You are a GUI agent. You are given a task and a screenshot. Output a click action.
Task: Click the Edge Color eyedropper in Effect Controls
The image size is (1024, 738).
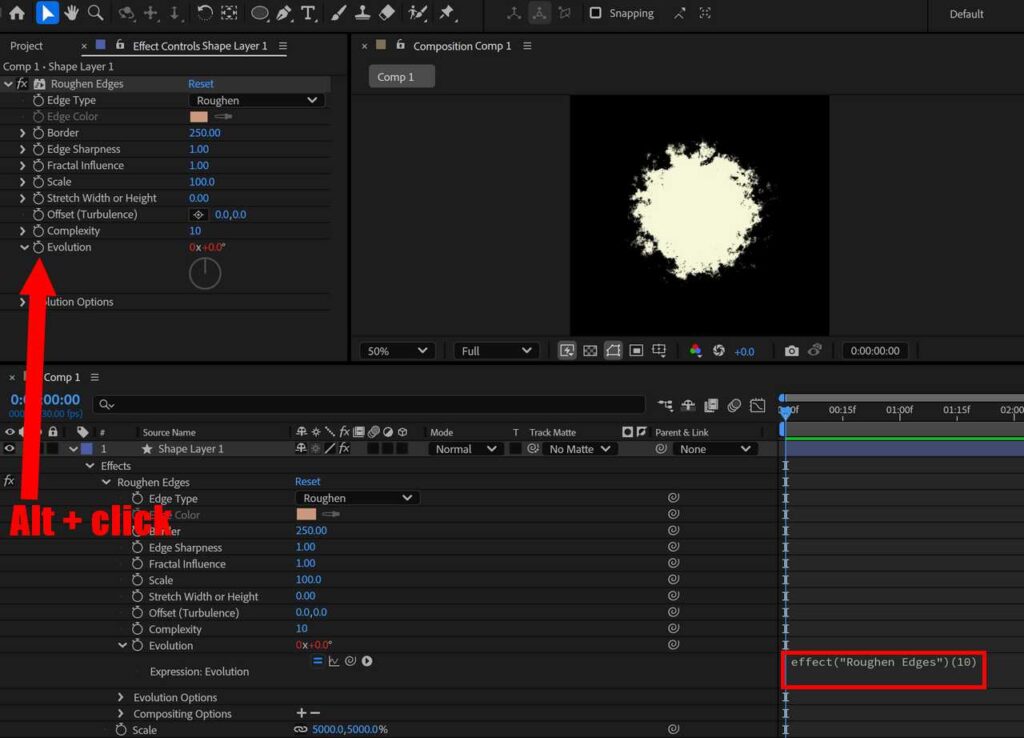click(x=223, y=116)
